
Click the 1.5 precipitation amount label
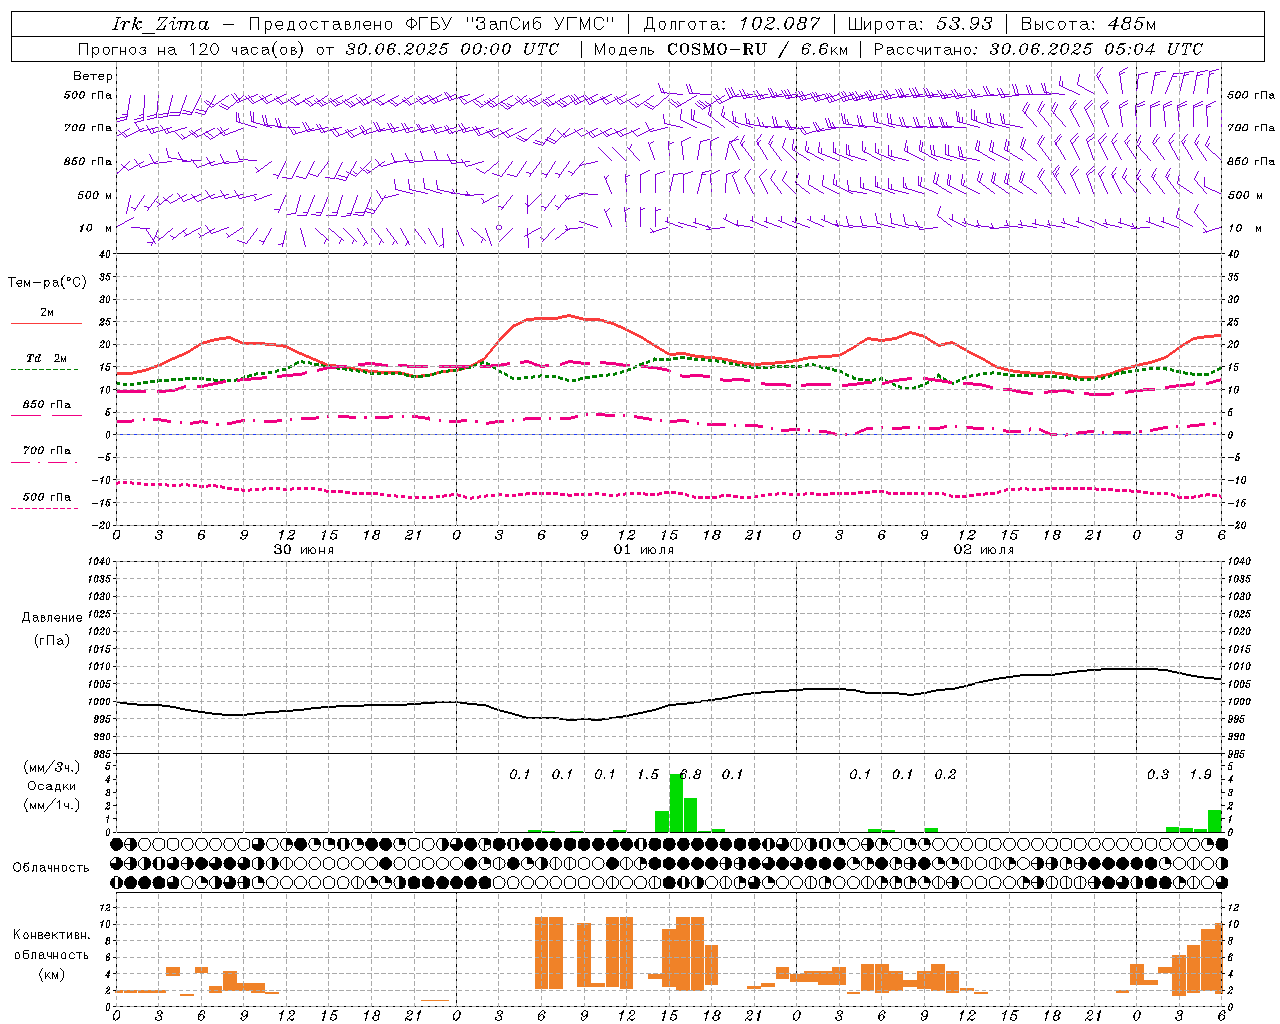coord(648,774)
